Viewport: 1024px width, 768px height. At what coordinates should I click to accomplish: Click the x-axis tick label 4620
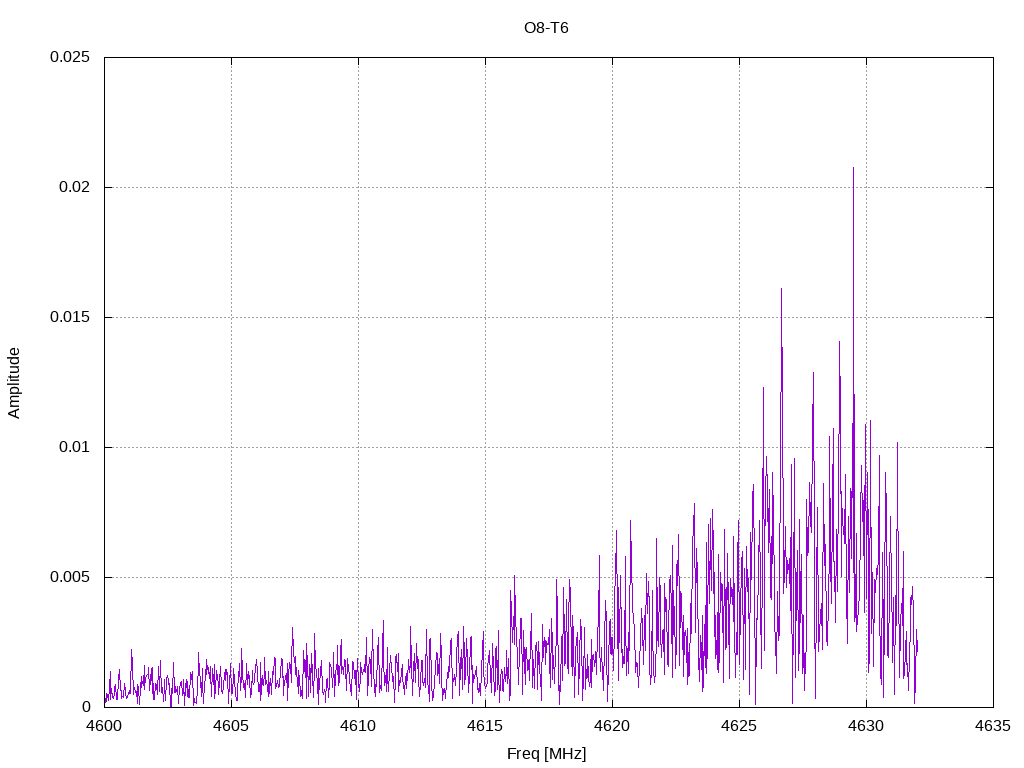tap(612, 726)
